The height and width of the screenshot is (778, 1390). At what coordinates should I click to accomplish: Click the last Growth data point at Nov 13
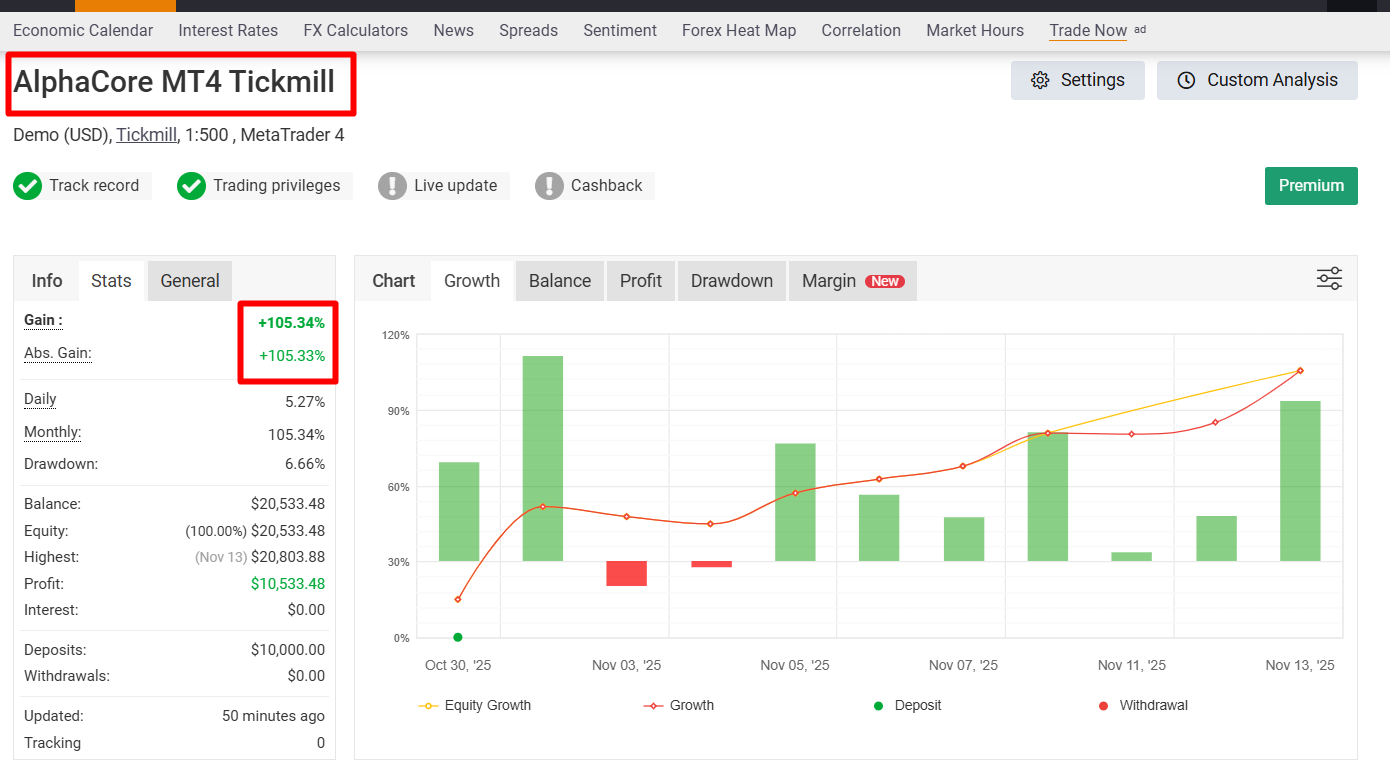coord(1300,370)
